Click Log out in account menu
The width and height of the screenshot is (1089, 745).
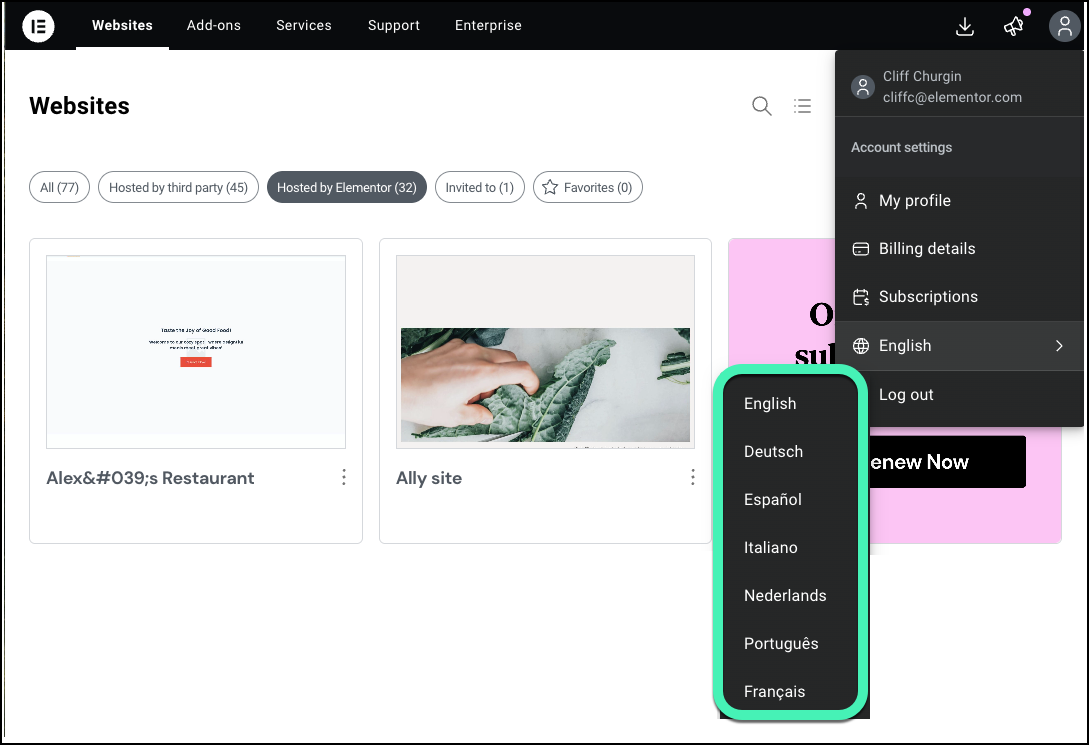(906, 395)
